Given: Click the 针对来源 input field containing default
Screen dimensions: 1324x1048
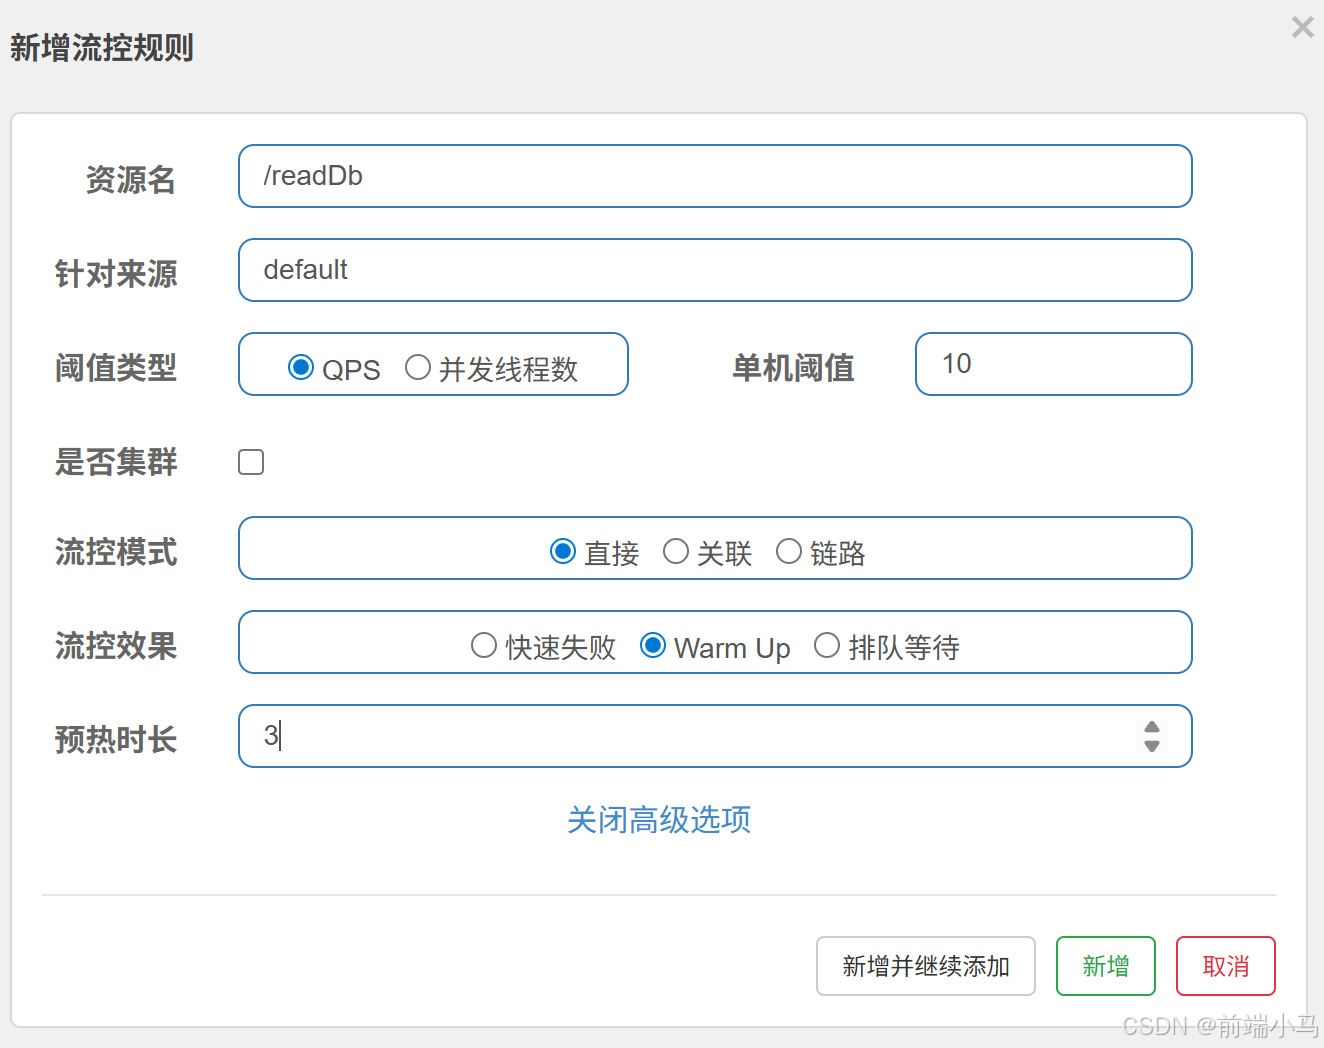Looking at the screenshot, I should [x=715, y=270].
